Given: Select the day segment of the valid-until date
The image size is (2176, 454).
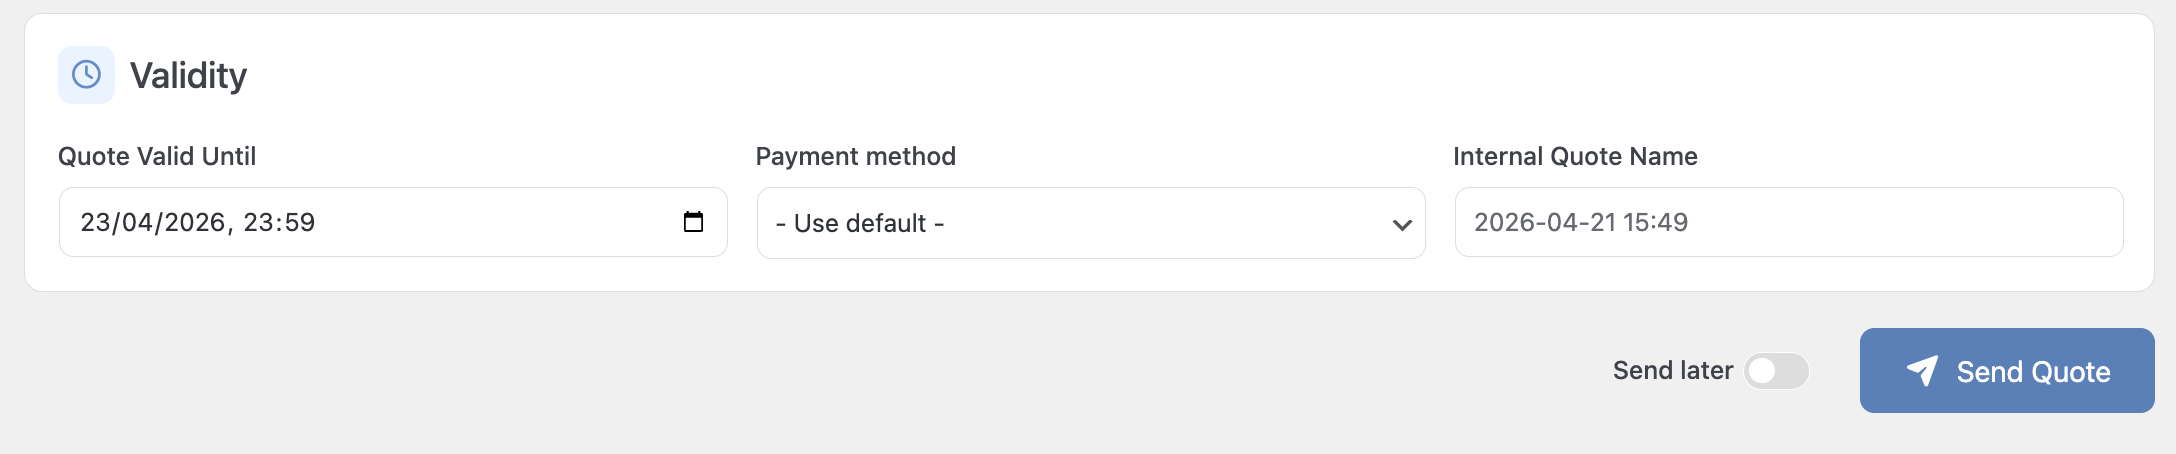Looking at the screenshot, I should (94, 222).
